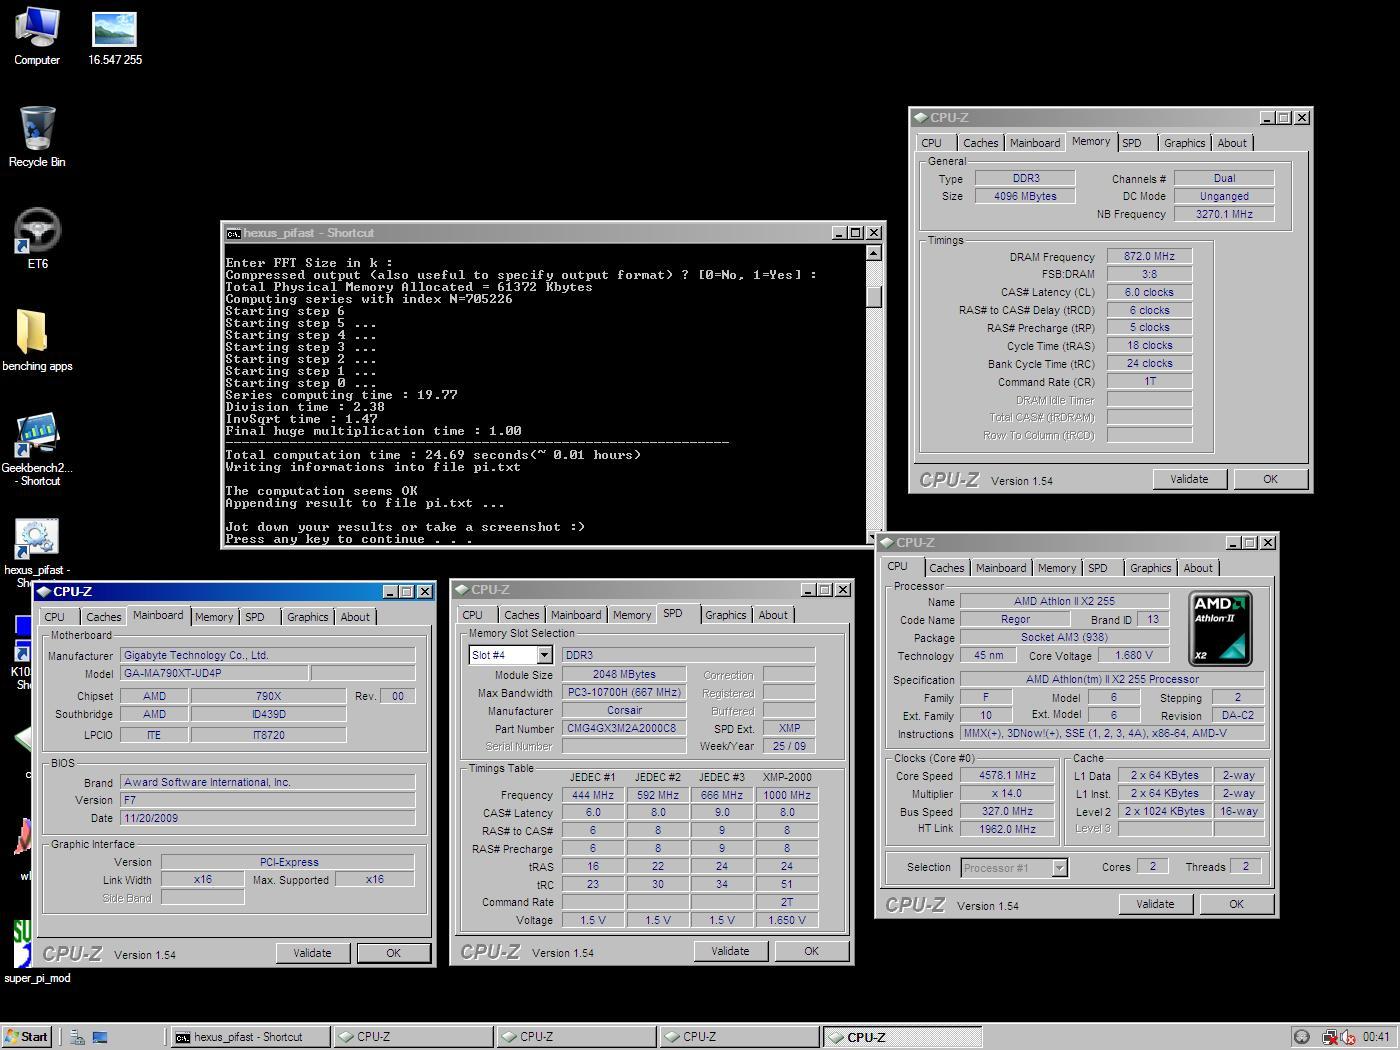This screenshot has width=1400, height=1050.
Task: Select the super_pi_mod desktop icon
Action: [37, 952]
